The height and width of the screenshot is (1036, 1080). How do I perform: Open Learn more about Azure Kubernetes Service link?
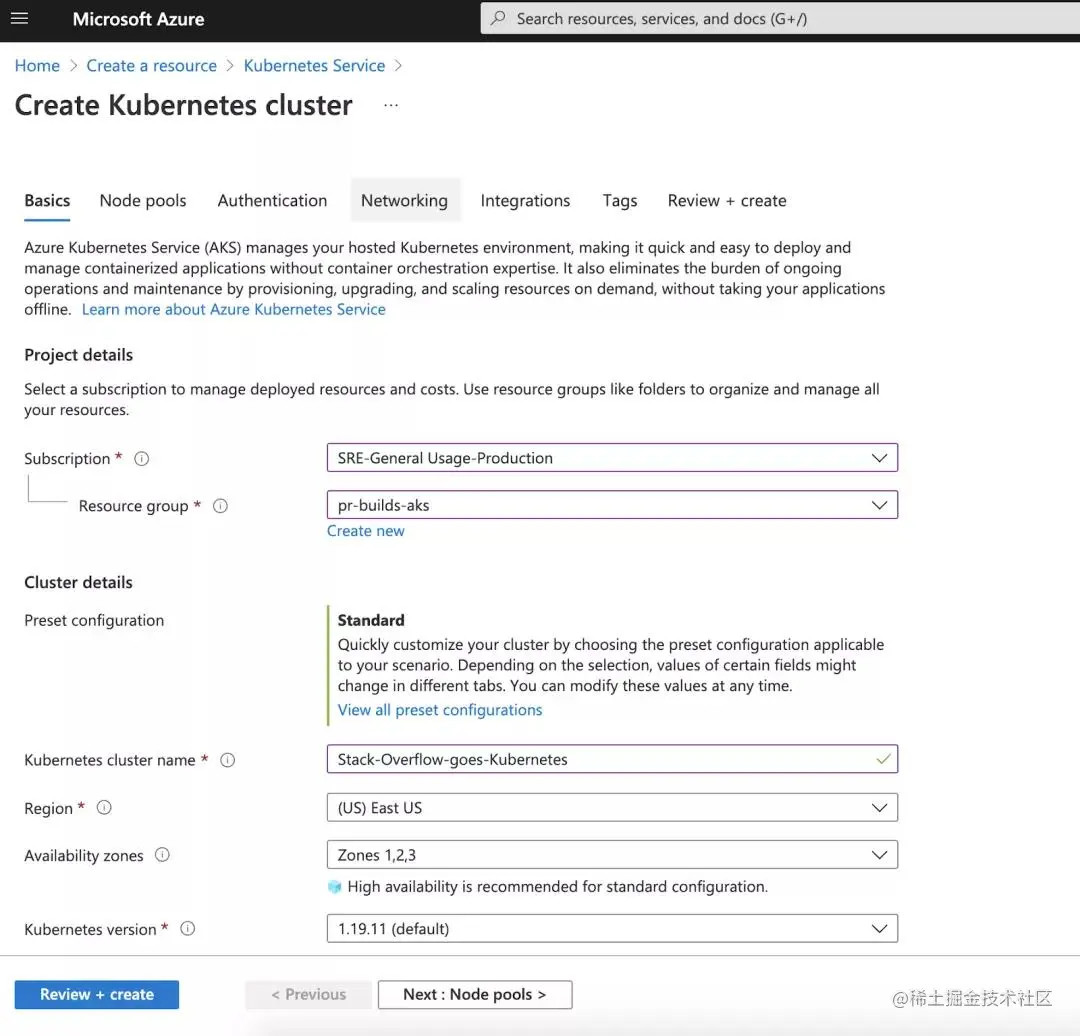(x=233, y=310)
